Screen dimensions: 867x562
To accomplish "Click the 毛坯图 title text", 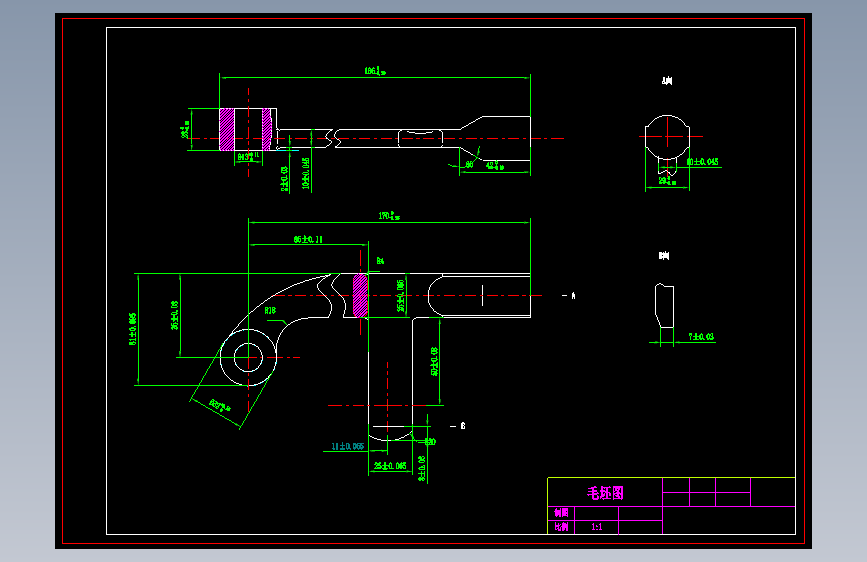I will click(x=605, y=493).
